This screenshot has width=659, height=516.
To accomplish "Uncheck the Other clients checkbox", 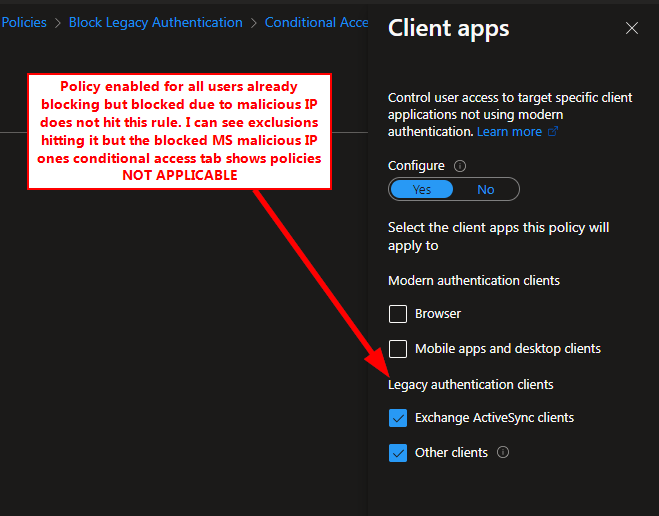I will tap(398, 453).
